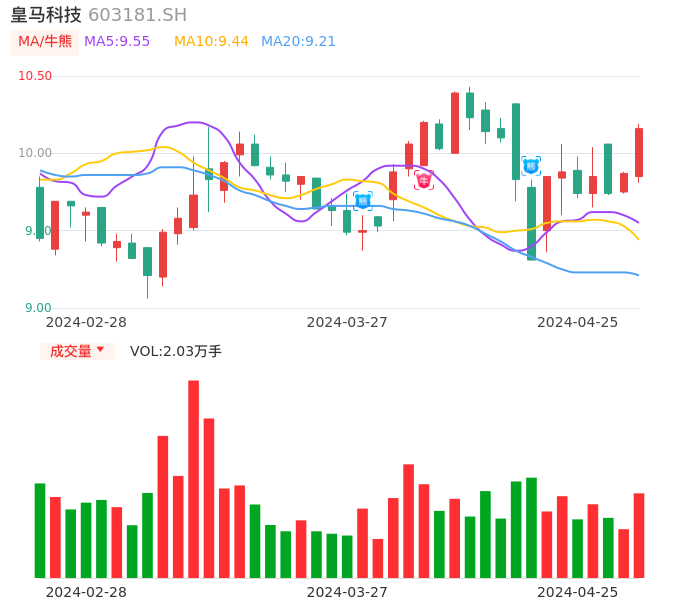Open the 成交量 indicator dropdown

click(77, 351)
